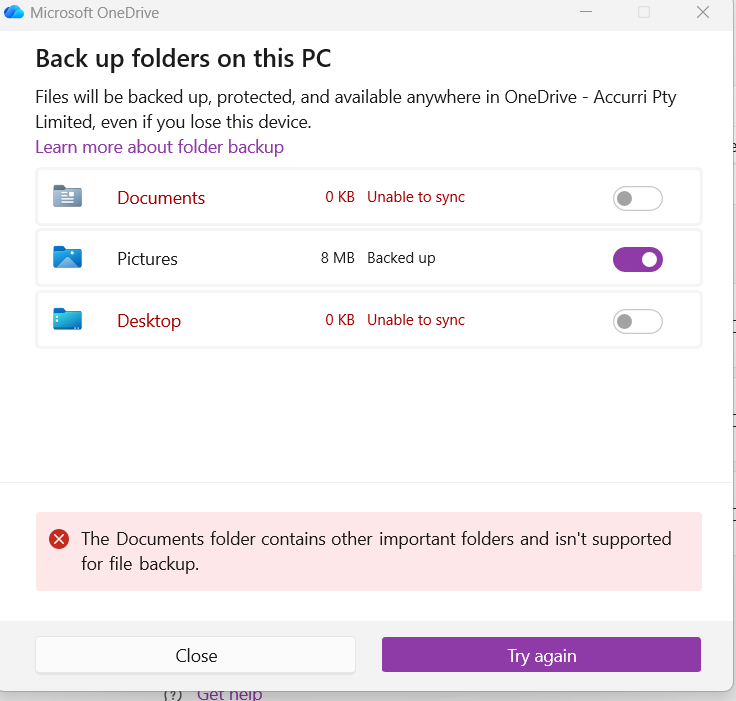Click the red error icon in the alert
Screen dimensions: 736x701
pyautogui.click(x=59, y=539)
